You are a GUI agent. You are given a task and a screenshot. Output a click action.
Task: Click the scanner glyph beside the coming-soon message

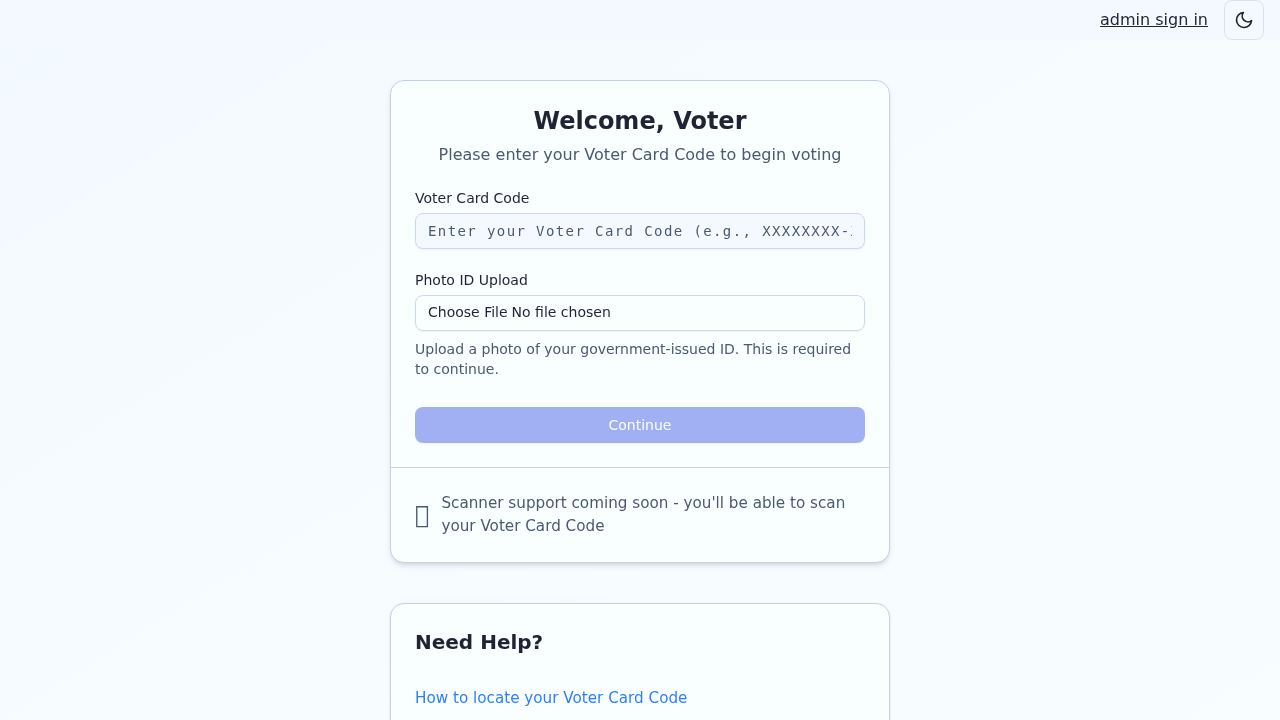point(422,514)
